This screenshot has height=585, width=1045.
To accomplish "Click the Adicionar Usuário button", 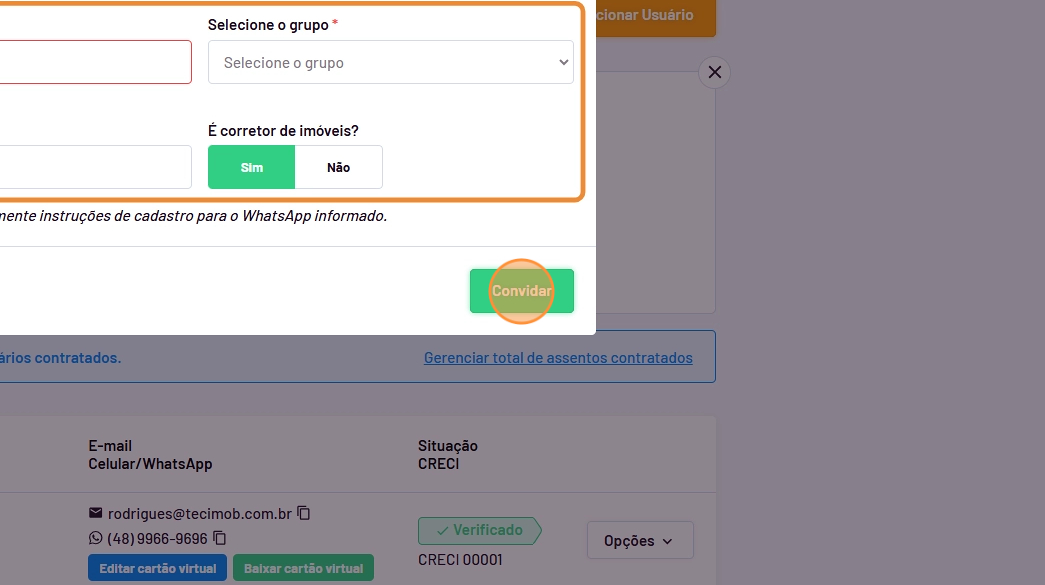I will coord(655,15).
